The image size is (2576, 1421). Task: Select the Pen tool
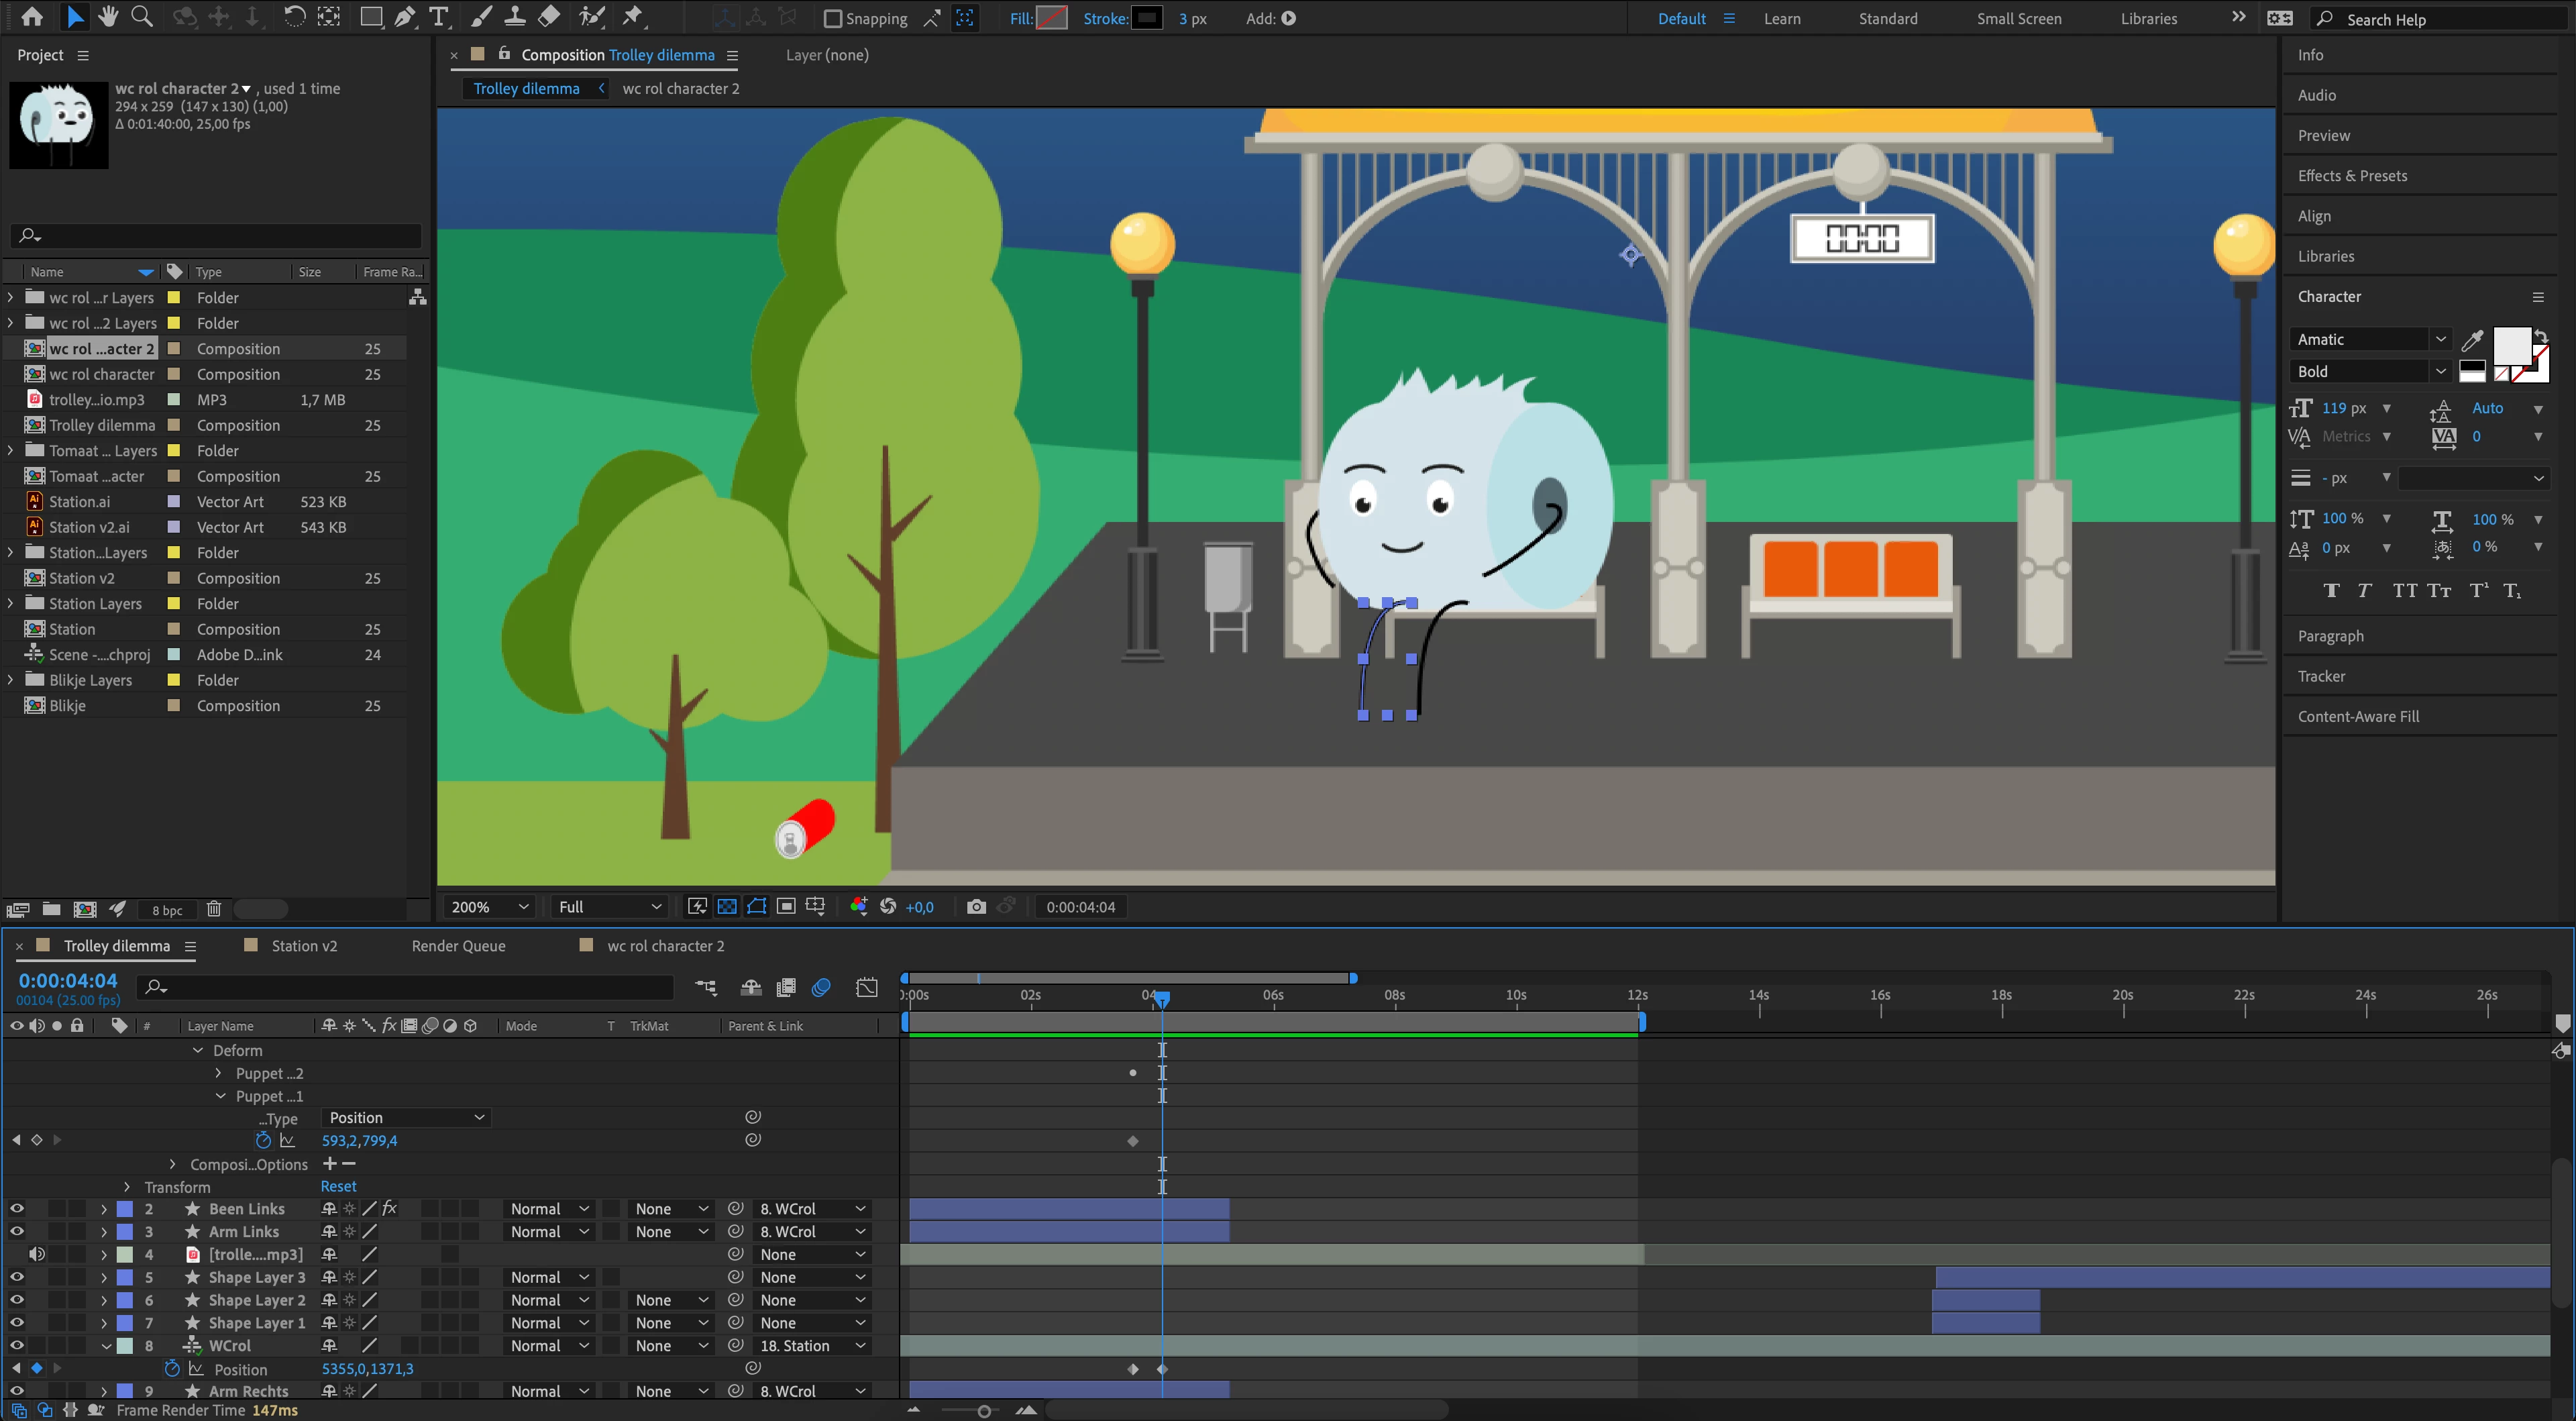tap(405, 17)
